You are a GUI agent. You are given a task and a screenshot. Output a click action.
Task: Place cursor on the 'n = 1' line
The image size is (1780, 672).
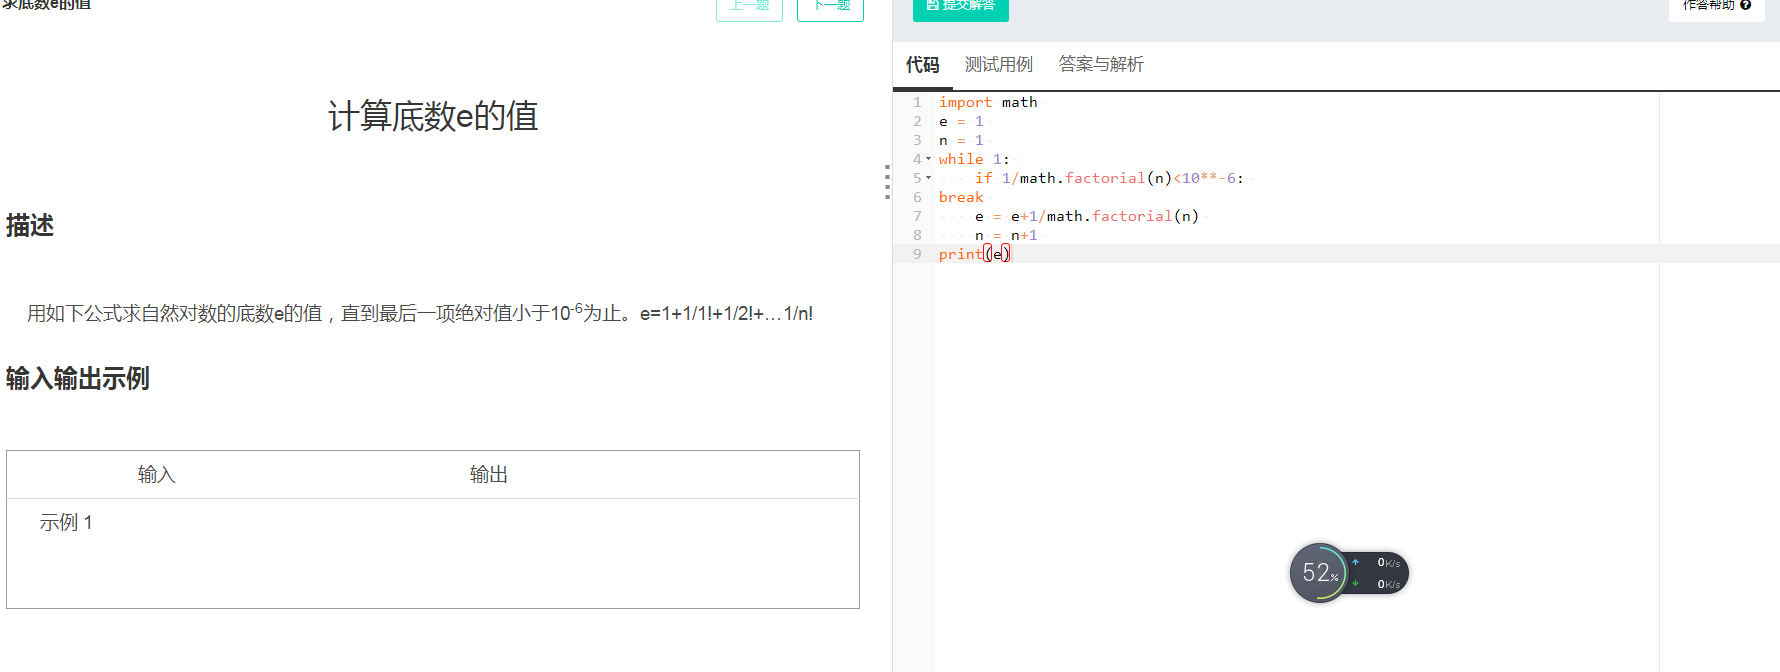[961, 140]
